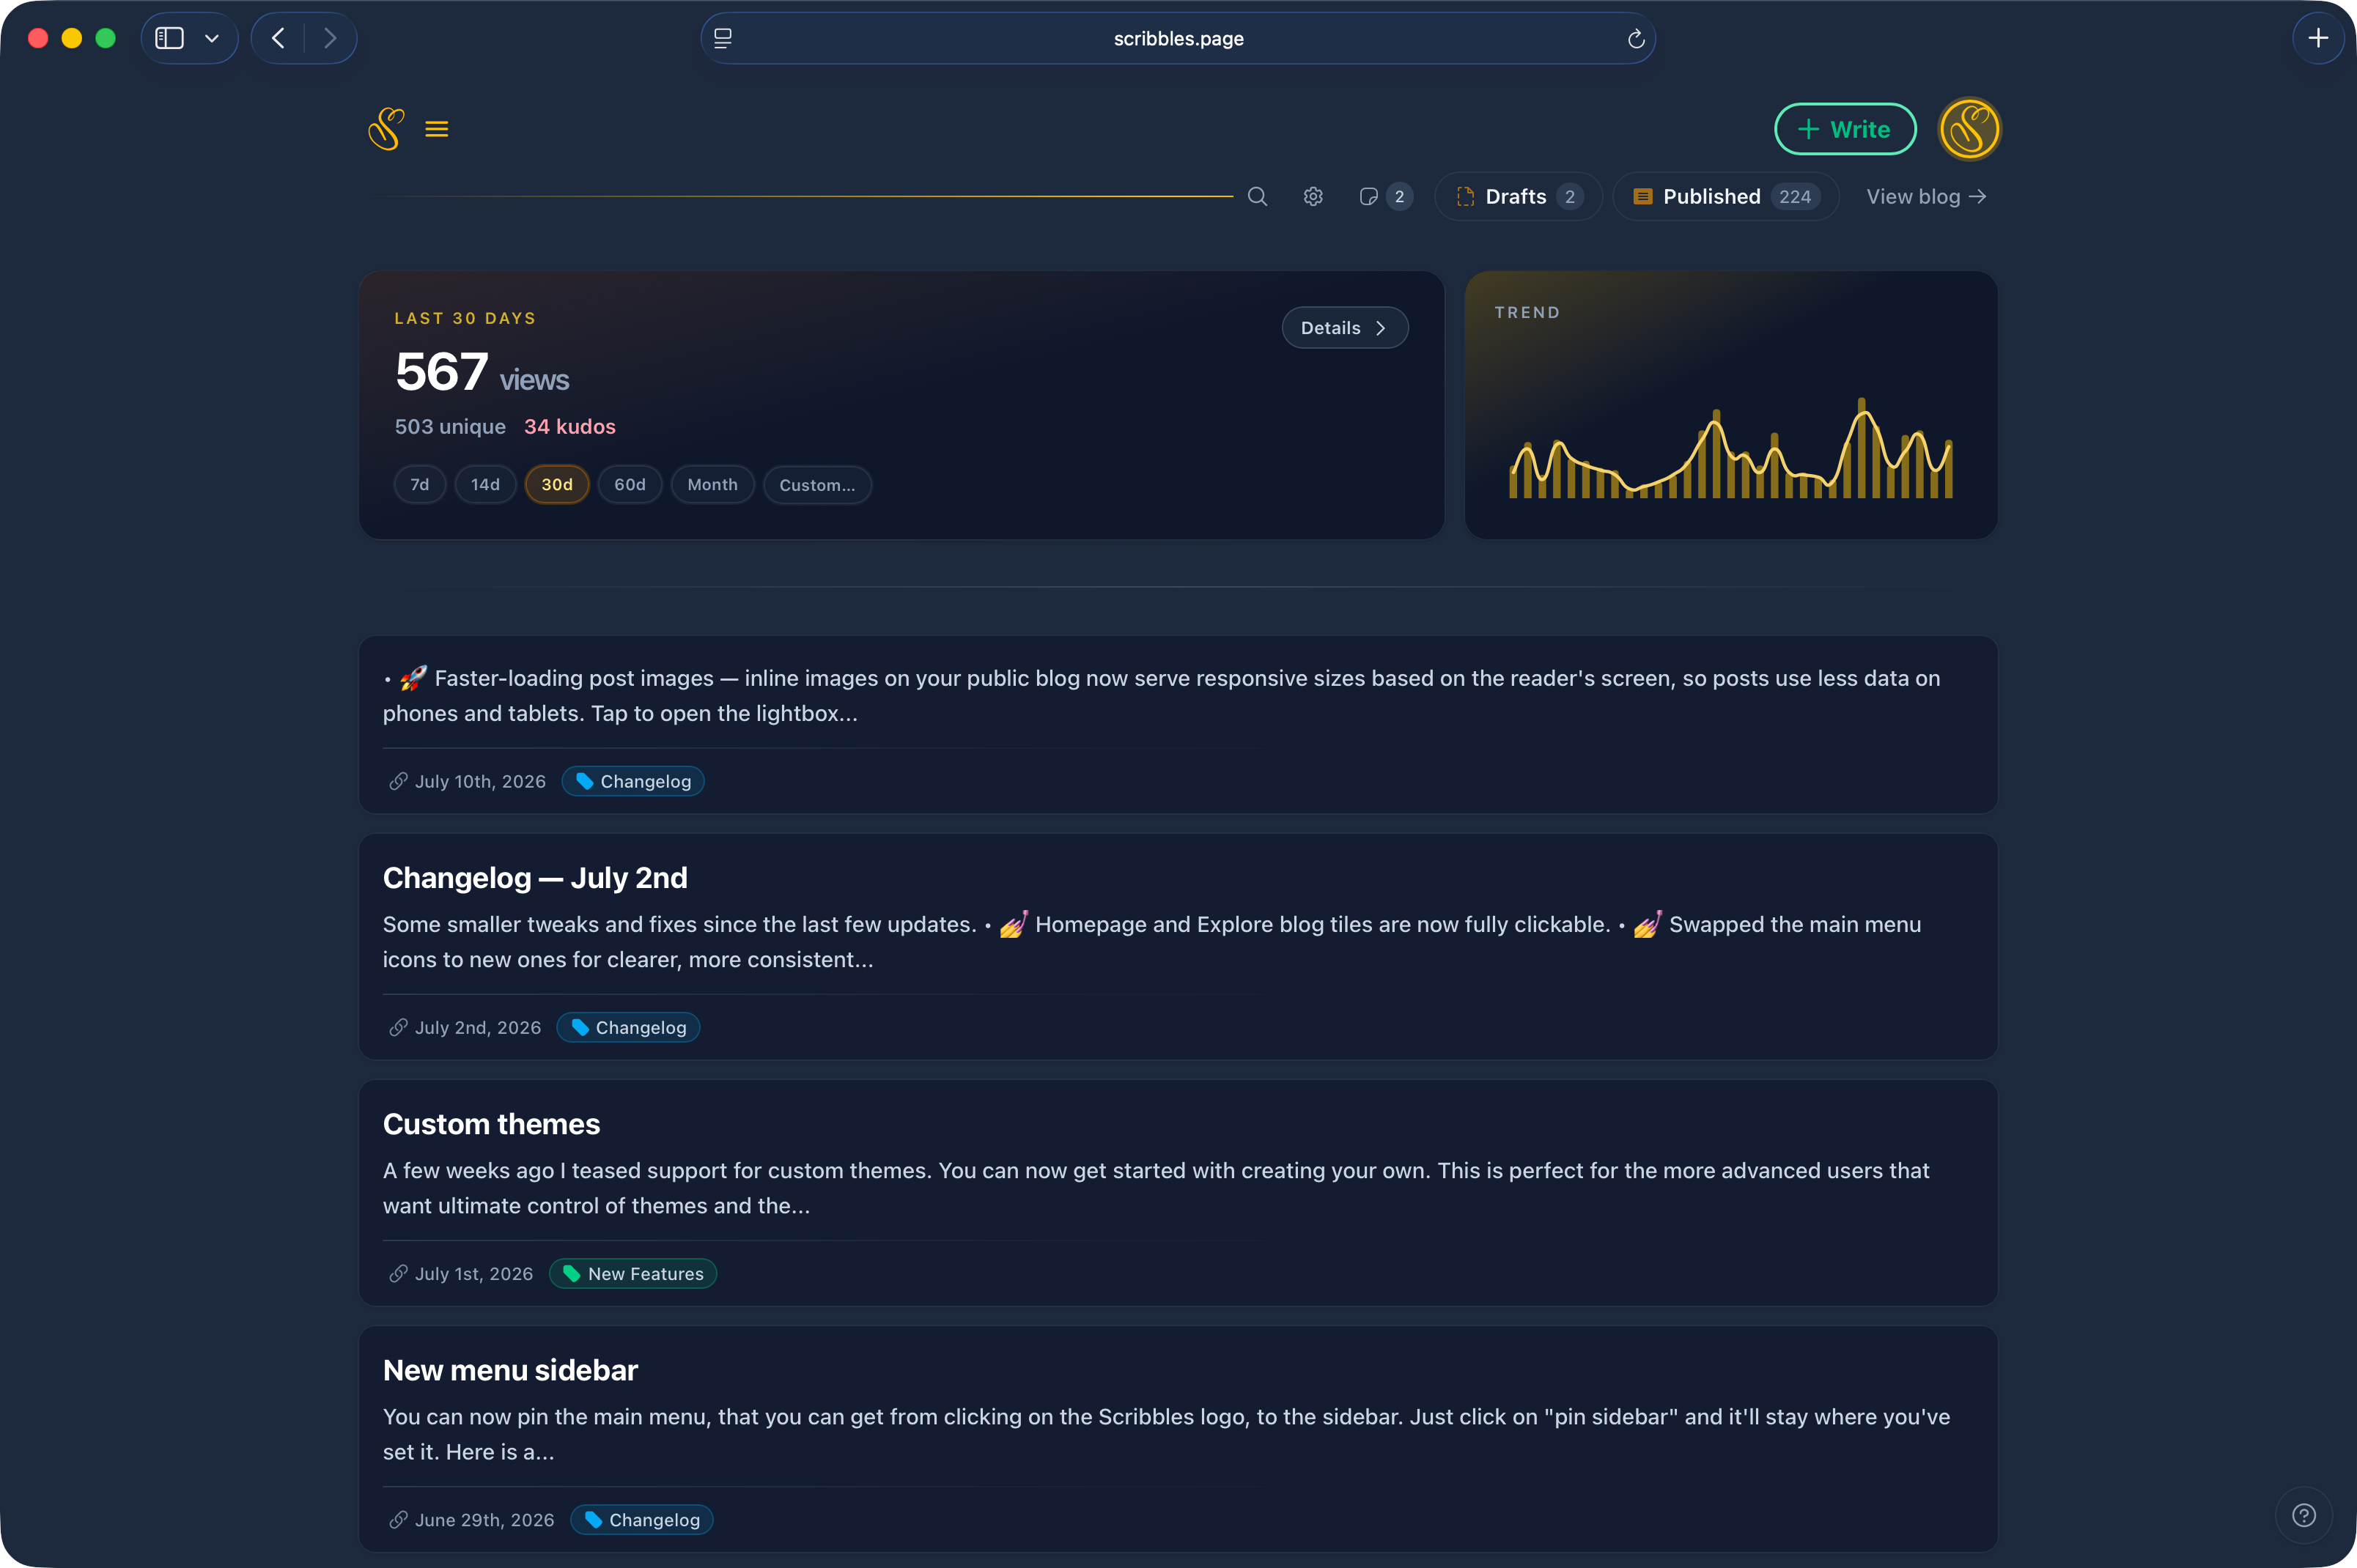2357x1568 pixels.
Task: Click the scribbles.page address bar
Action: point(1178,38)
